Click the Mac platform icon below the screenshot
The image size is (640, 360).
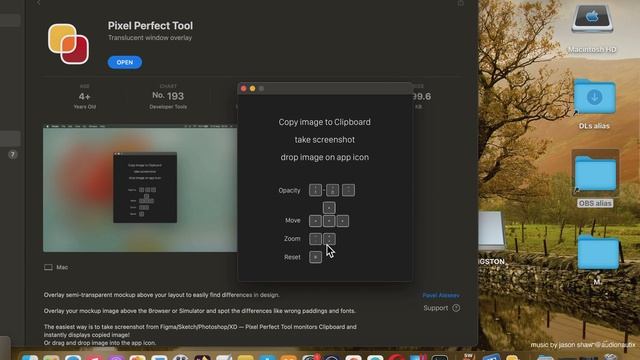click(48, 267)
